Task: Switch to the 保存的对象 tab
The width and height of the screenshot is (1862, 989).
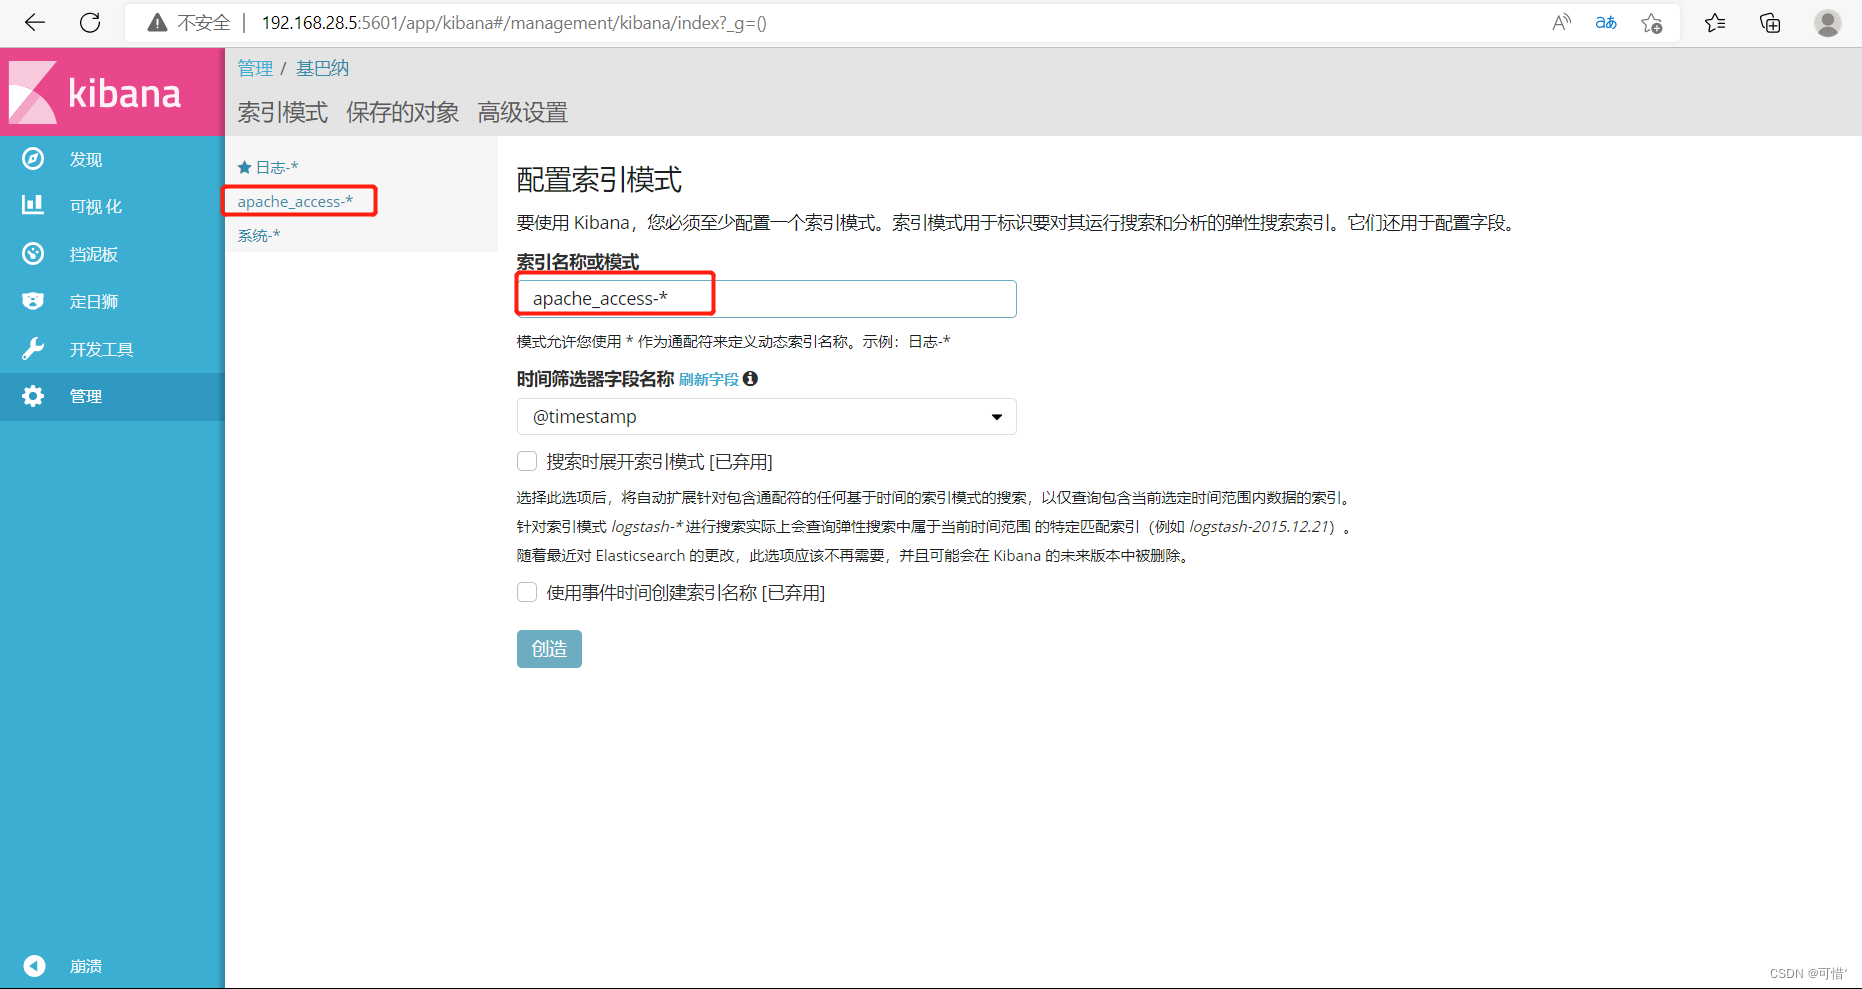Action: pos(401,112)
